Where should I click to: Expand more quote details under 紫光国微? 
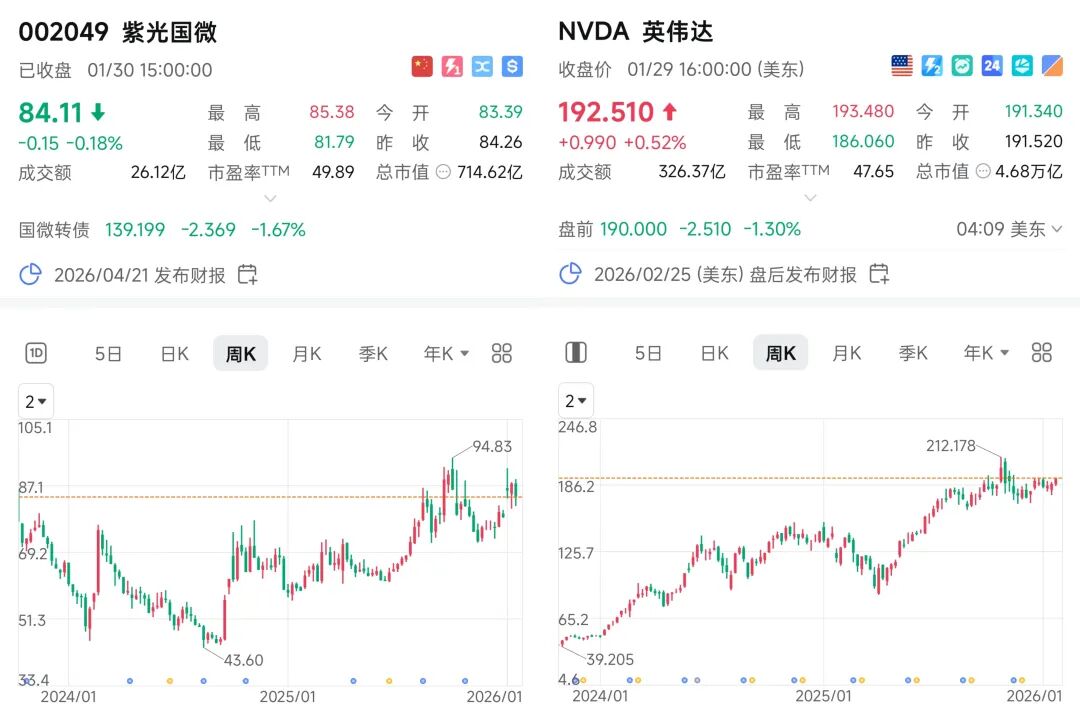270,198
